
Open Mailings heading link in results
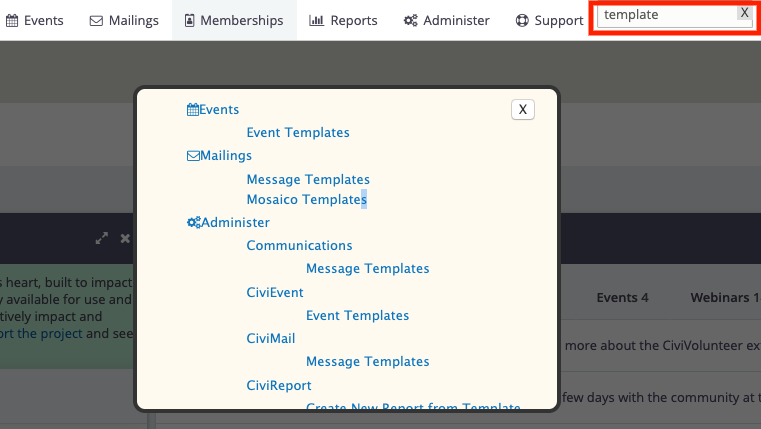226,156
